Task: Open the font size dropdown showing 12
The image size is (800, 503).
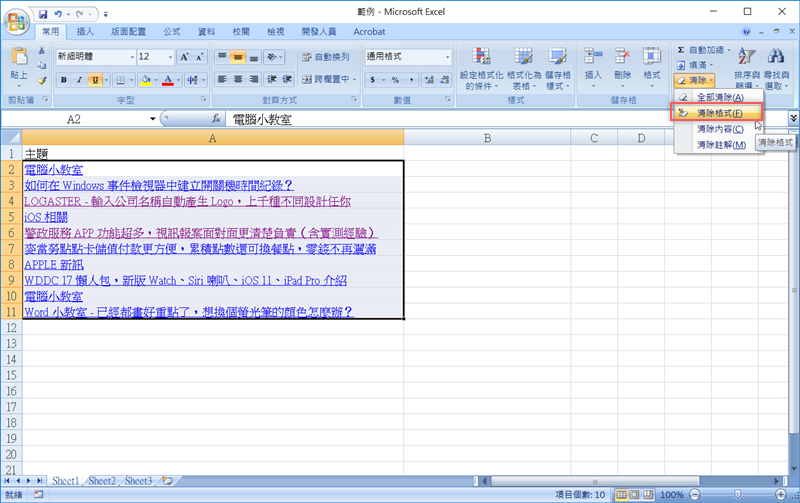Action: tap(170, 57)
